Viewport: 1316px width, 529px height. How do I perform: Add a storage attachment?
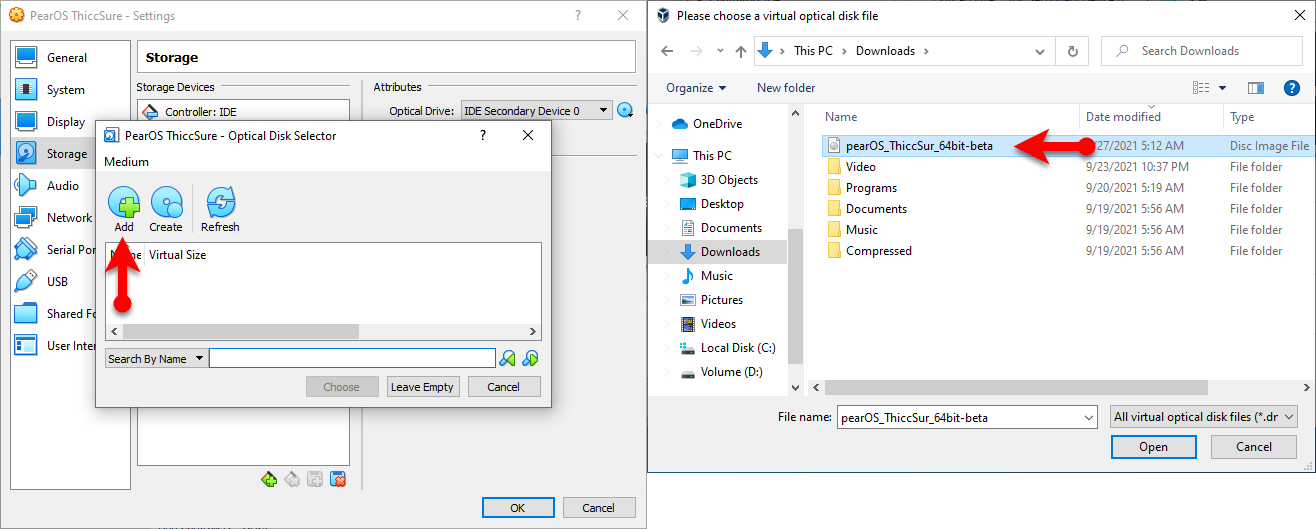[x=315, y=480]
